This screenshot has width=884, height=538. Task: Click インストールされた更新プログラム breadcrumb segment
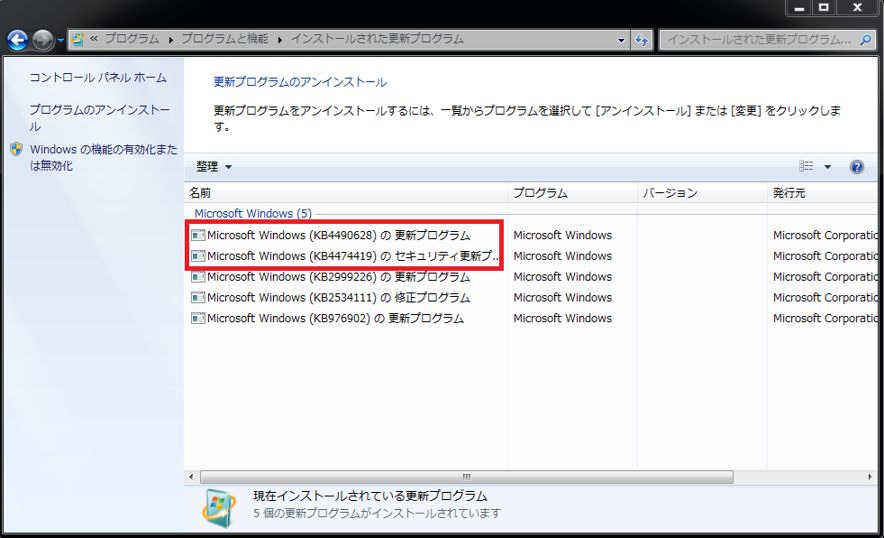pyautogui.click(x=377, y=39)
